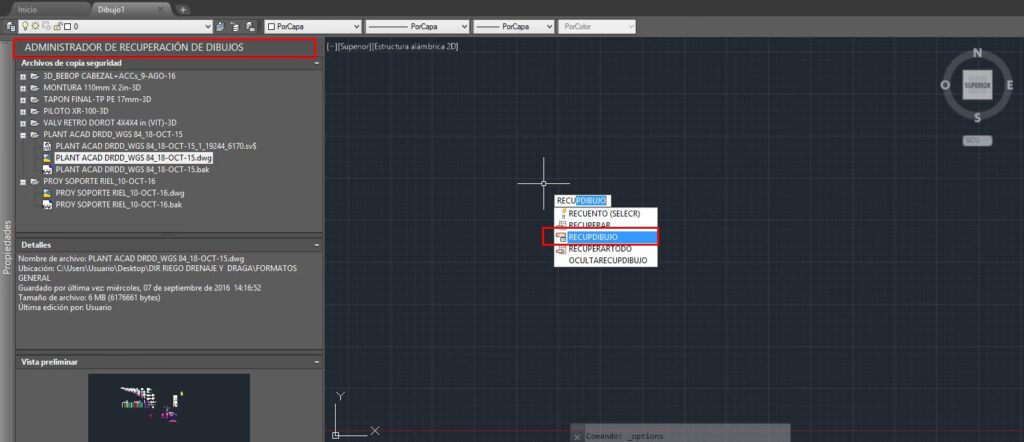Expand the 3D_BEBOP CABEZAL folder node
The image size is (1024, 442).
23,76
